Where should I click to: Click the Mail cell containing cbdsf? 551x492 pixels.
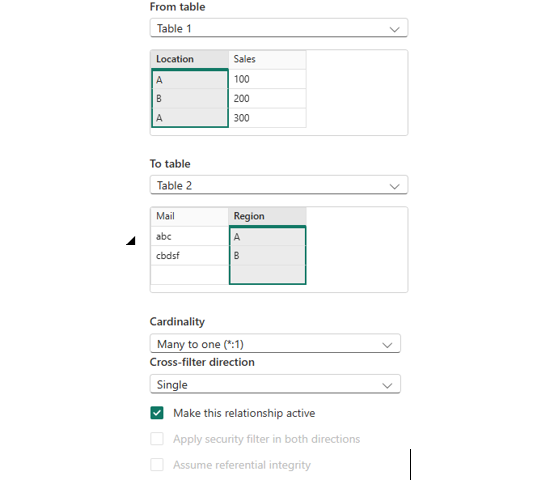(x=190, y=255)
